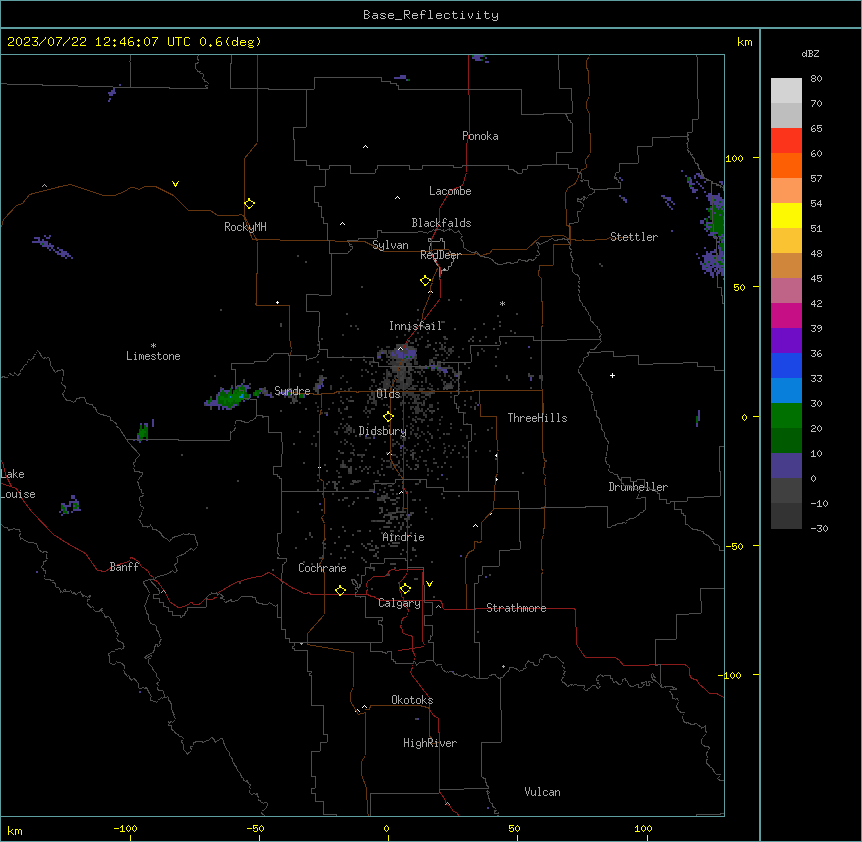Click the -100 tick label on bottom axis
Image resolution: width=862 pixels, height=842 pixels.
coord(125,828)
